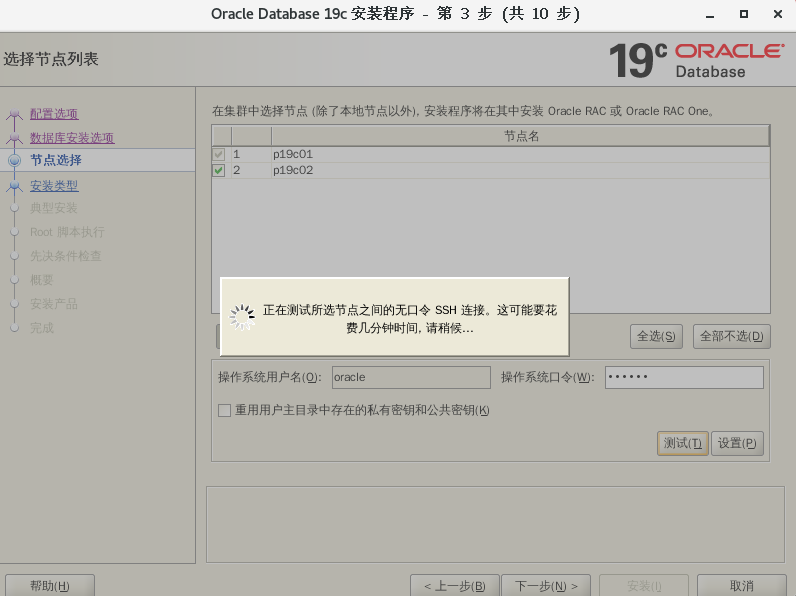796x596 pixels.
Task: Click the empty message area at bottom
Action: tap(495, 524)
